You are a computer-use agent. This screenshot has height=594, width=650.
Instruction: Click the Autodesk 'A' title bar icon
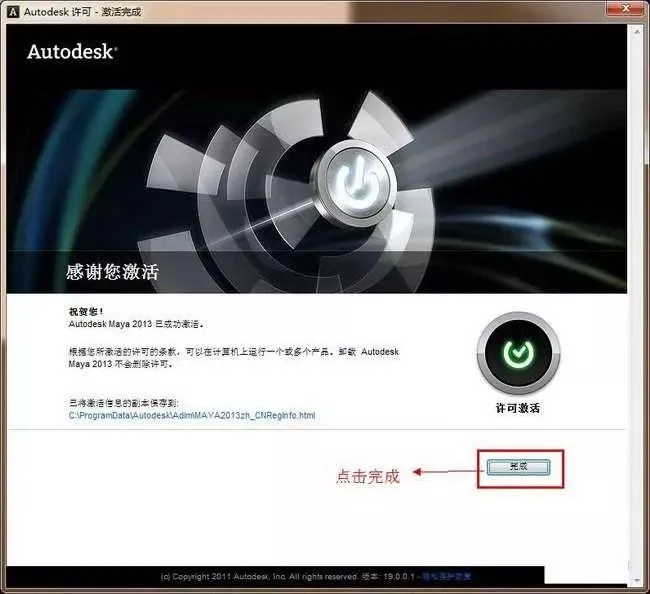tap(13, 12)
